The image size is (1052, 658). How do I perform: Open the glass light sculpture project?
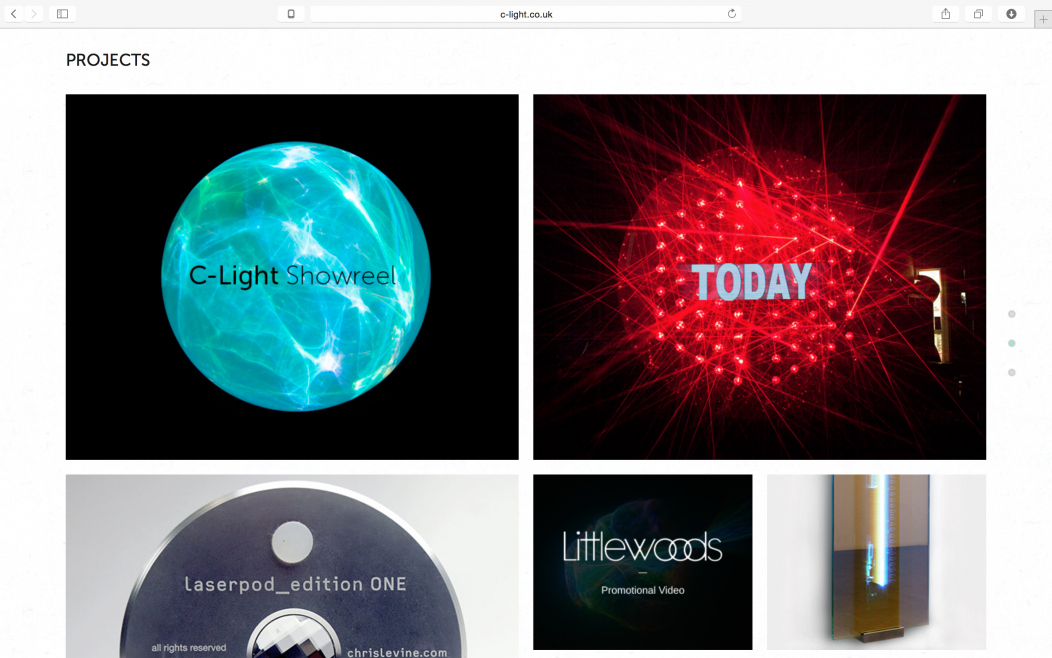pos(876,562)
